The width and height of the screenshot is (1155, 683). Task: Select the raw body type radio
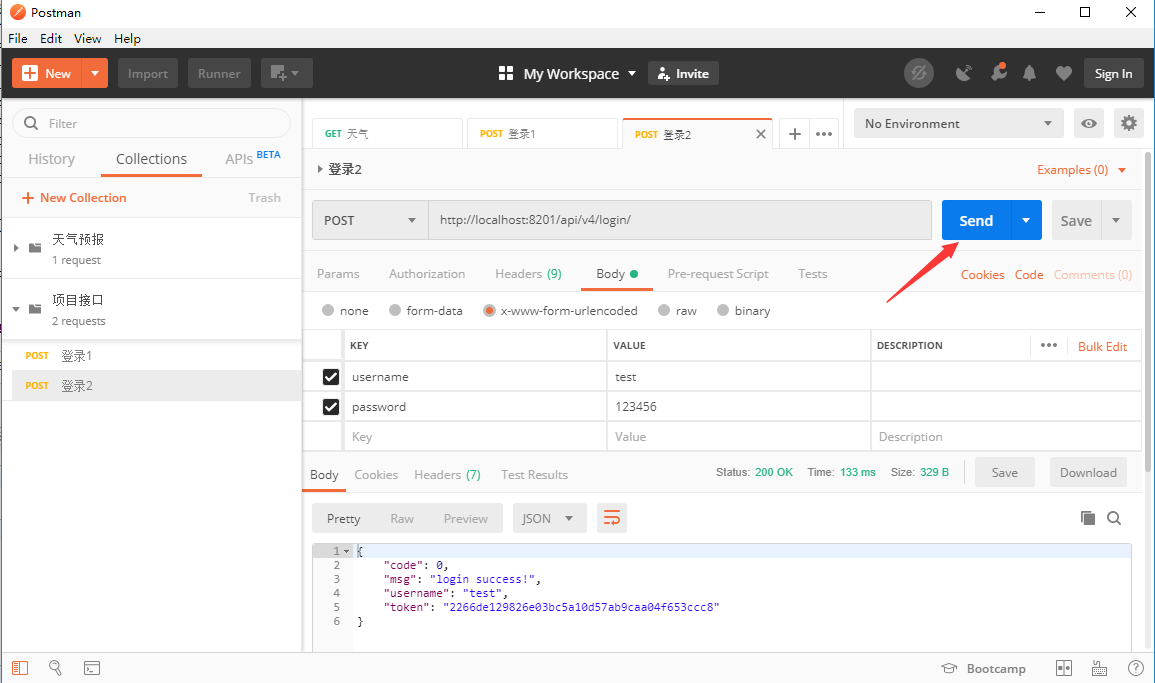click(664, 310)
